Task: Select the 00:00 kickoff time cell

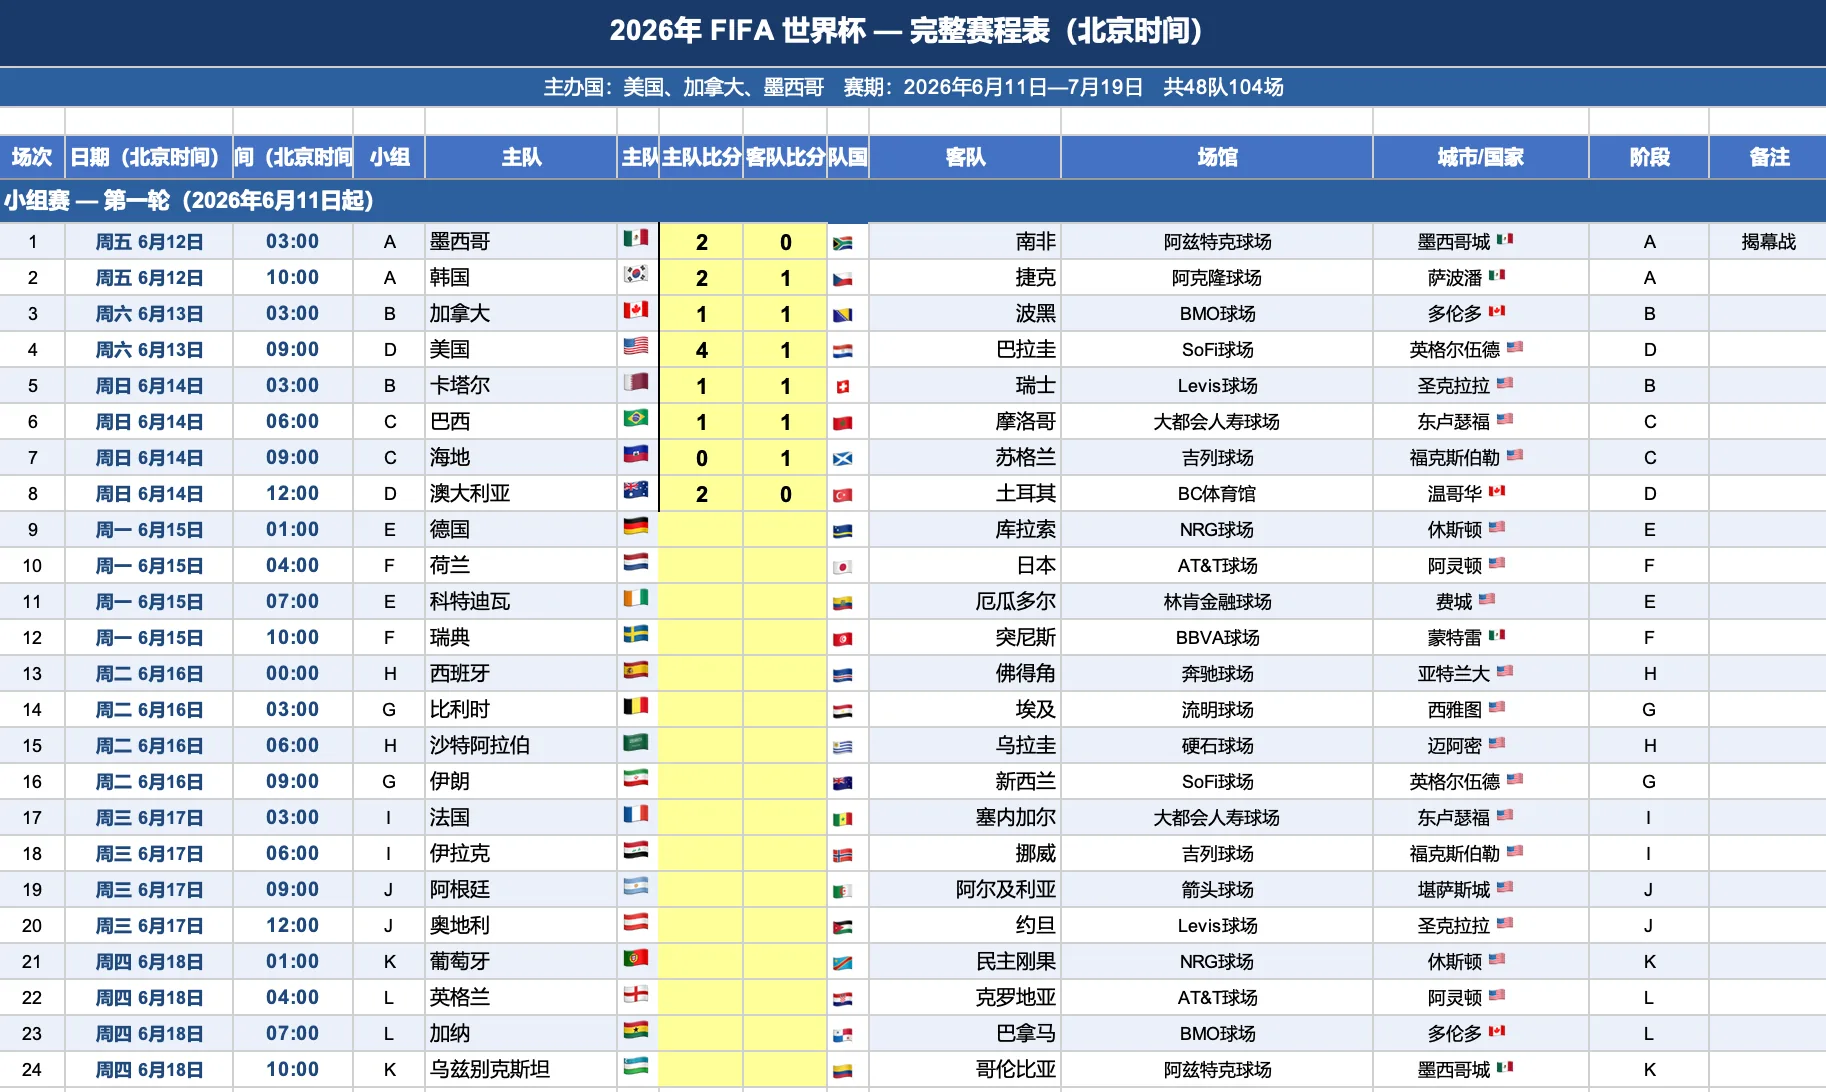Action: [293, 673]
